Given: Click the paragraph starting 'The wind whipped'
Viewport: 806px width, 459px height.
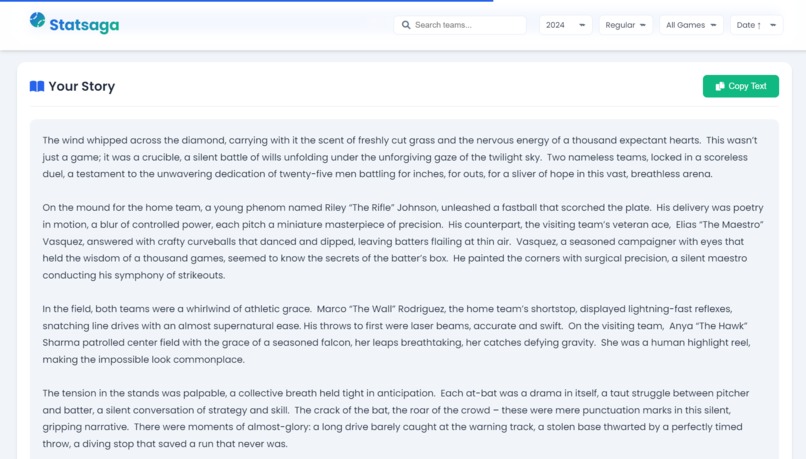Looking at the screenshot, I should pos(402,157).
